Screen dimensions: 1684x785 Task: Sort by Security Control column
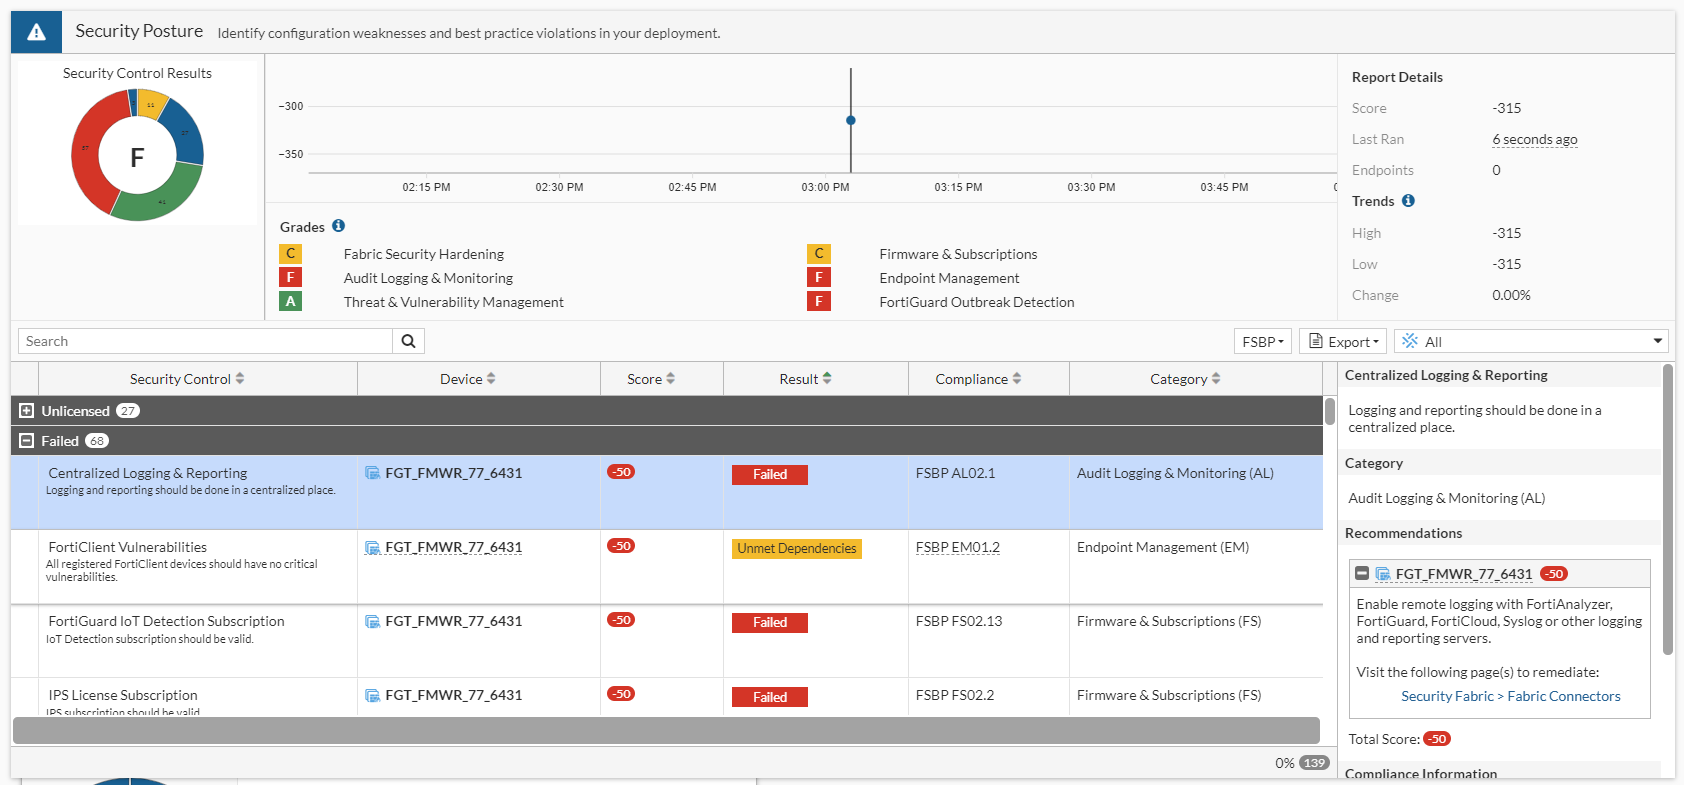(x=187, y=379)
